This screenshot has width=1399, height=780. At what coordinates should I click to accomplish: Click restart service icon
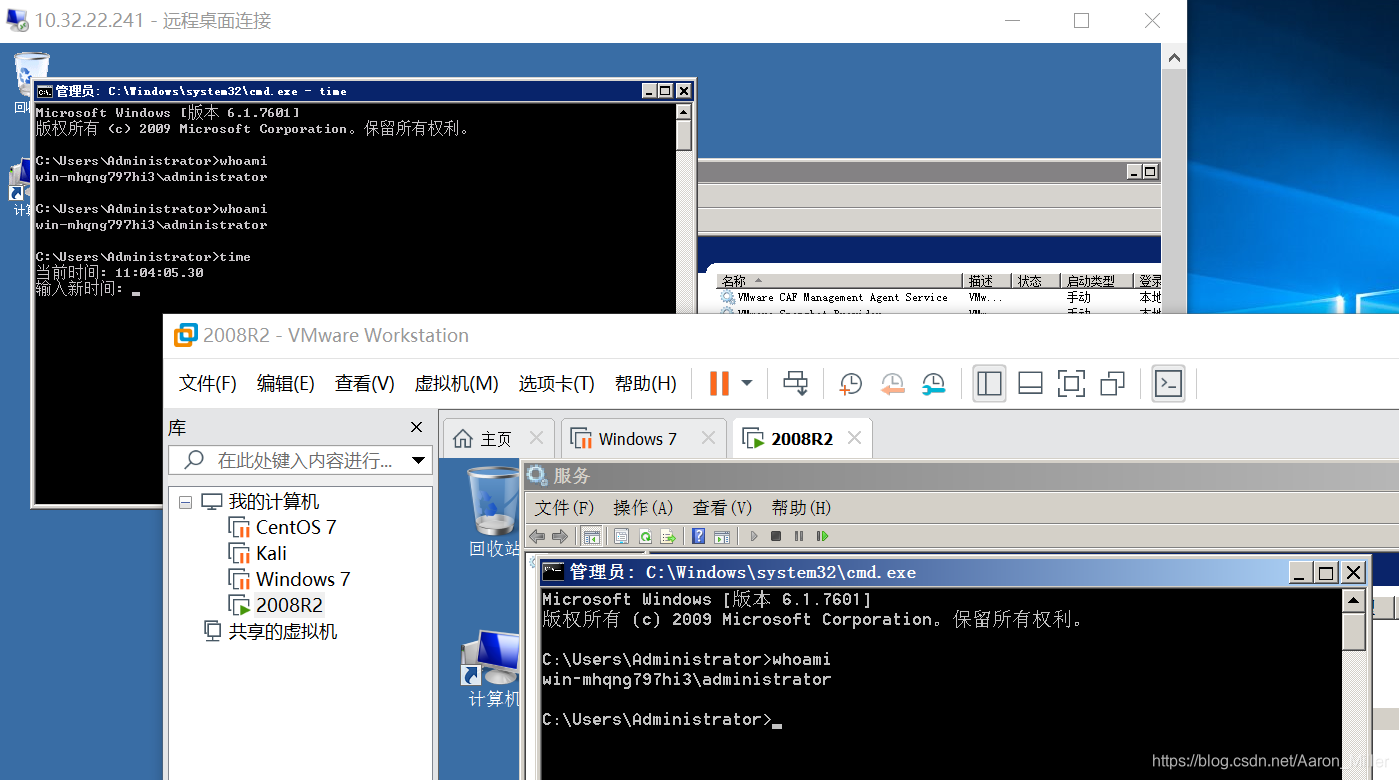[x=822, y=537]
